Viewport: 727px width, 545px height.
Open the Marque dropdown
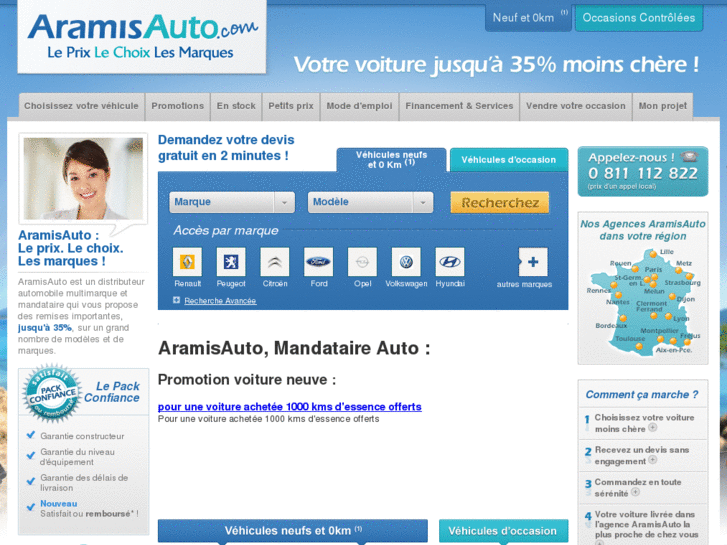tap(232, 202)
